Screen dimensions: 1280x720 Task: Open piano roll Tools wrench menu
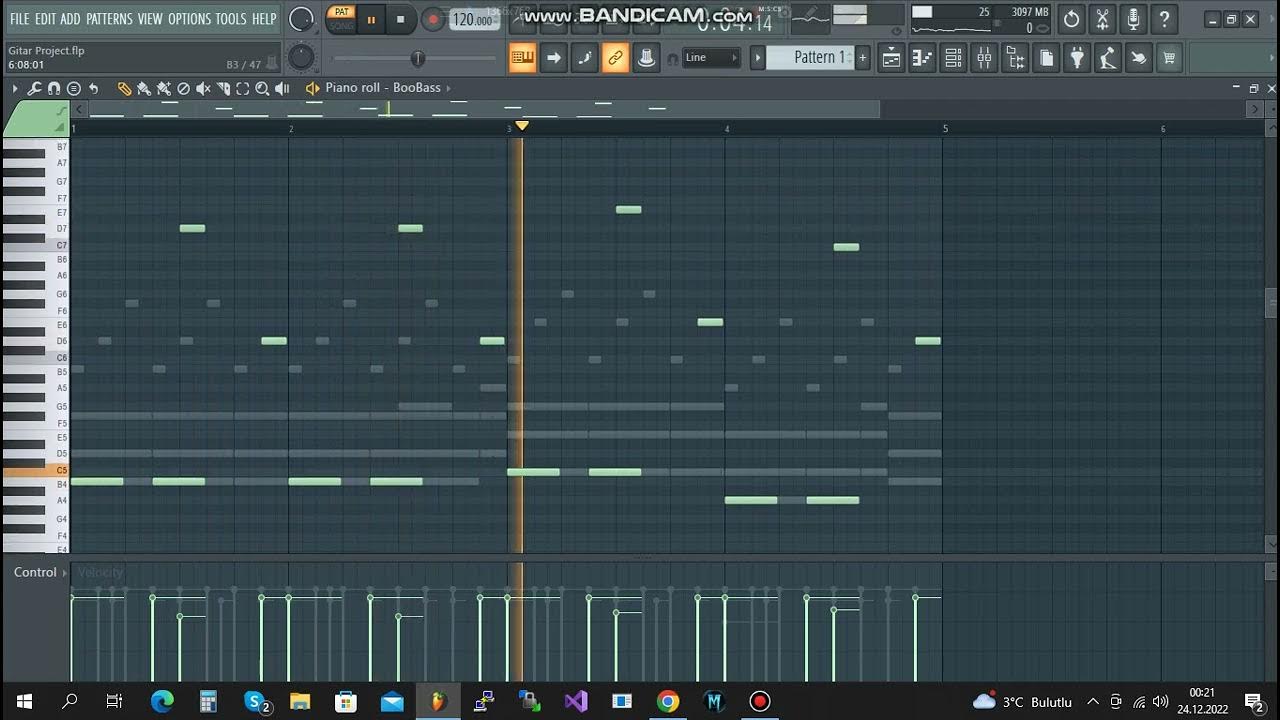tap(34, 88)
